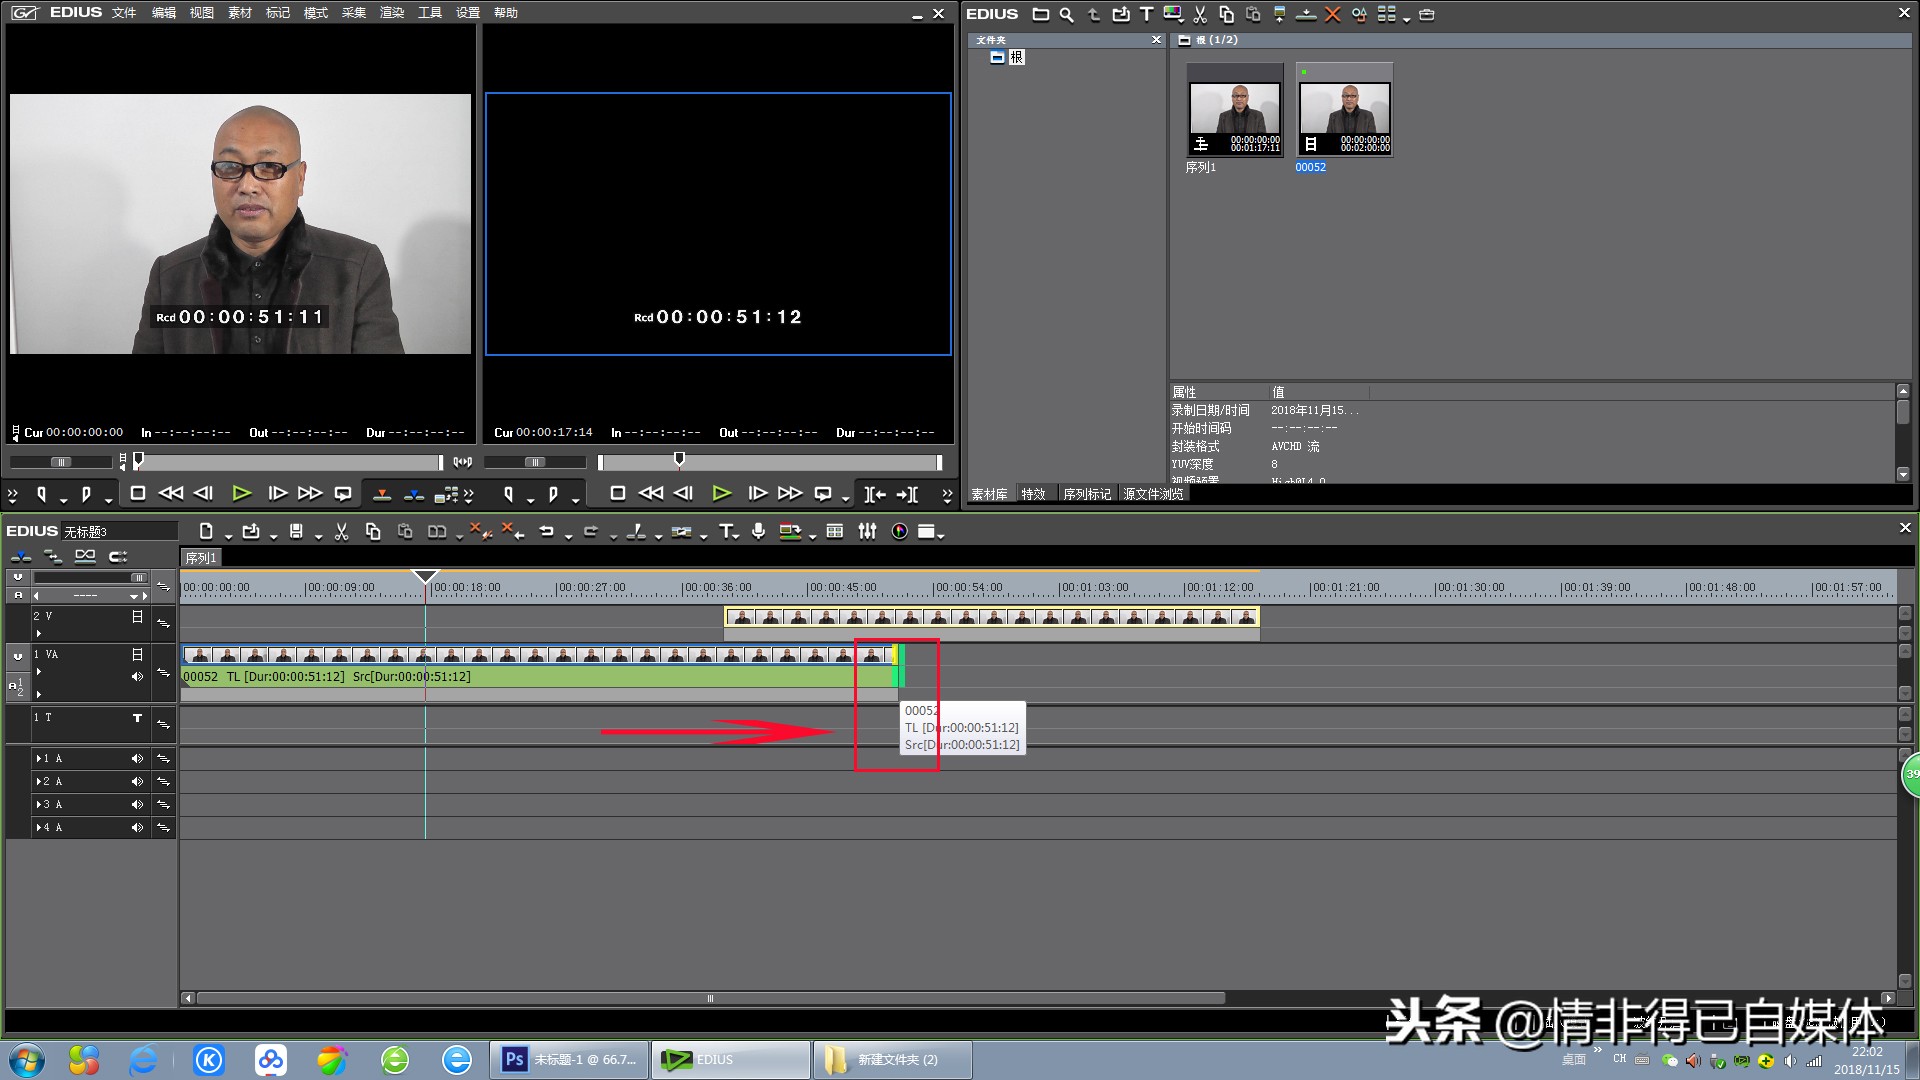Open the audio mixer icon
This screenshot has width=1920, height=1080.
pyautogui.click(x=867, y=532)
